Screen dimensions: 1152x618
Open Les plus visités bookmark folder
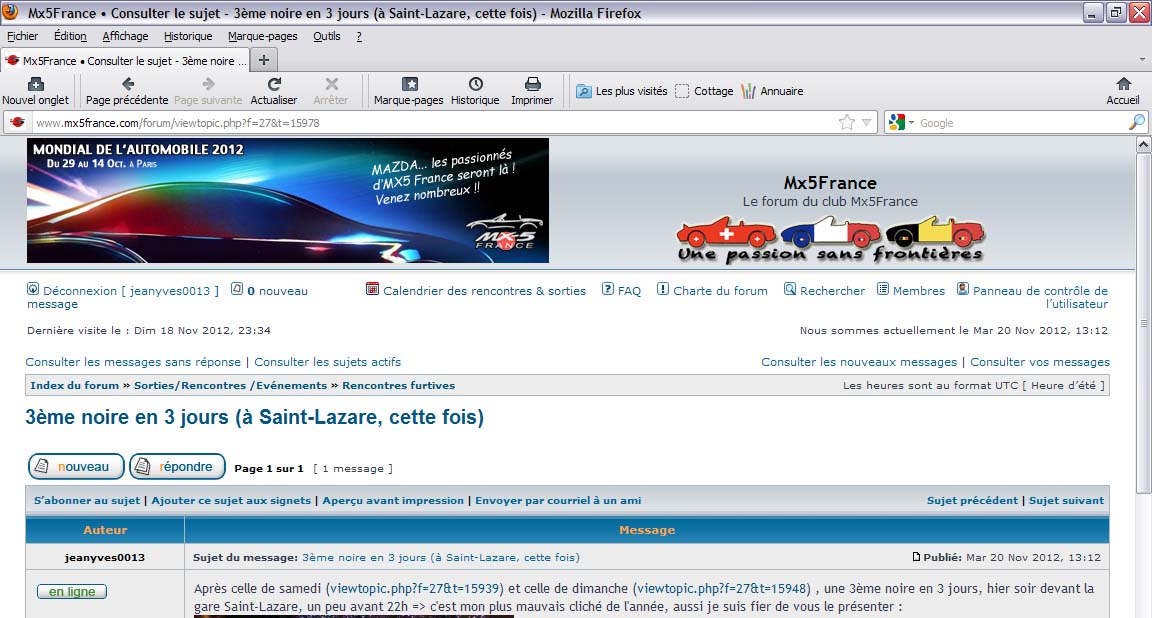coord(622,91)
